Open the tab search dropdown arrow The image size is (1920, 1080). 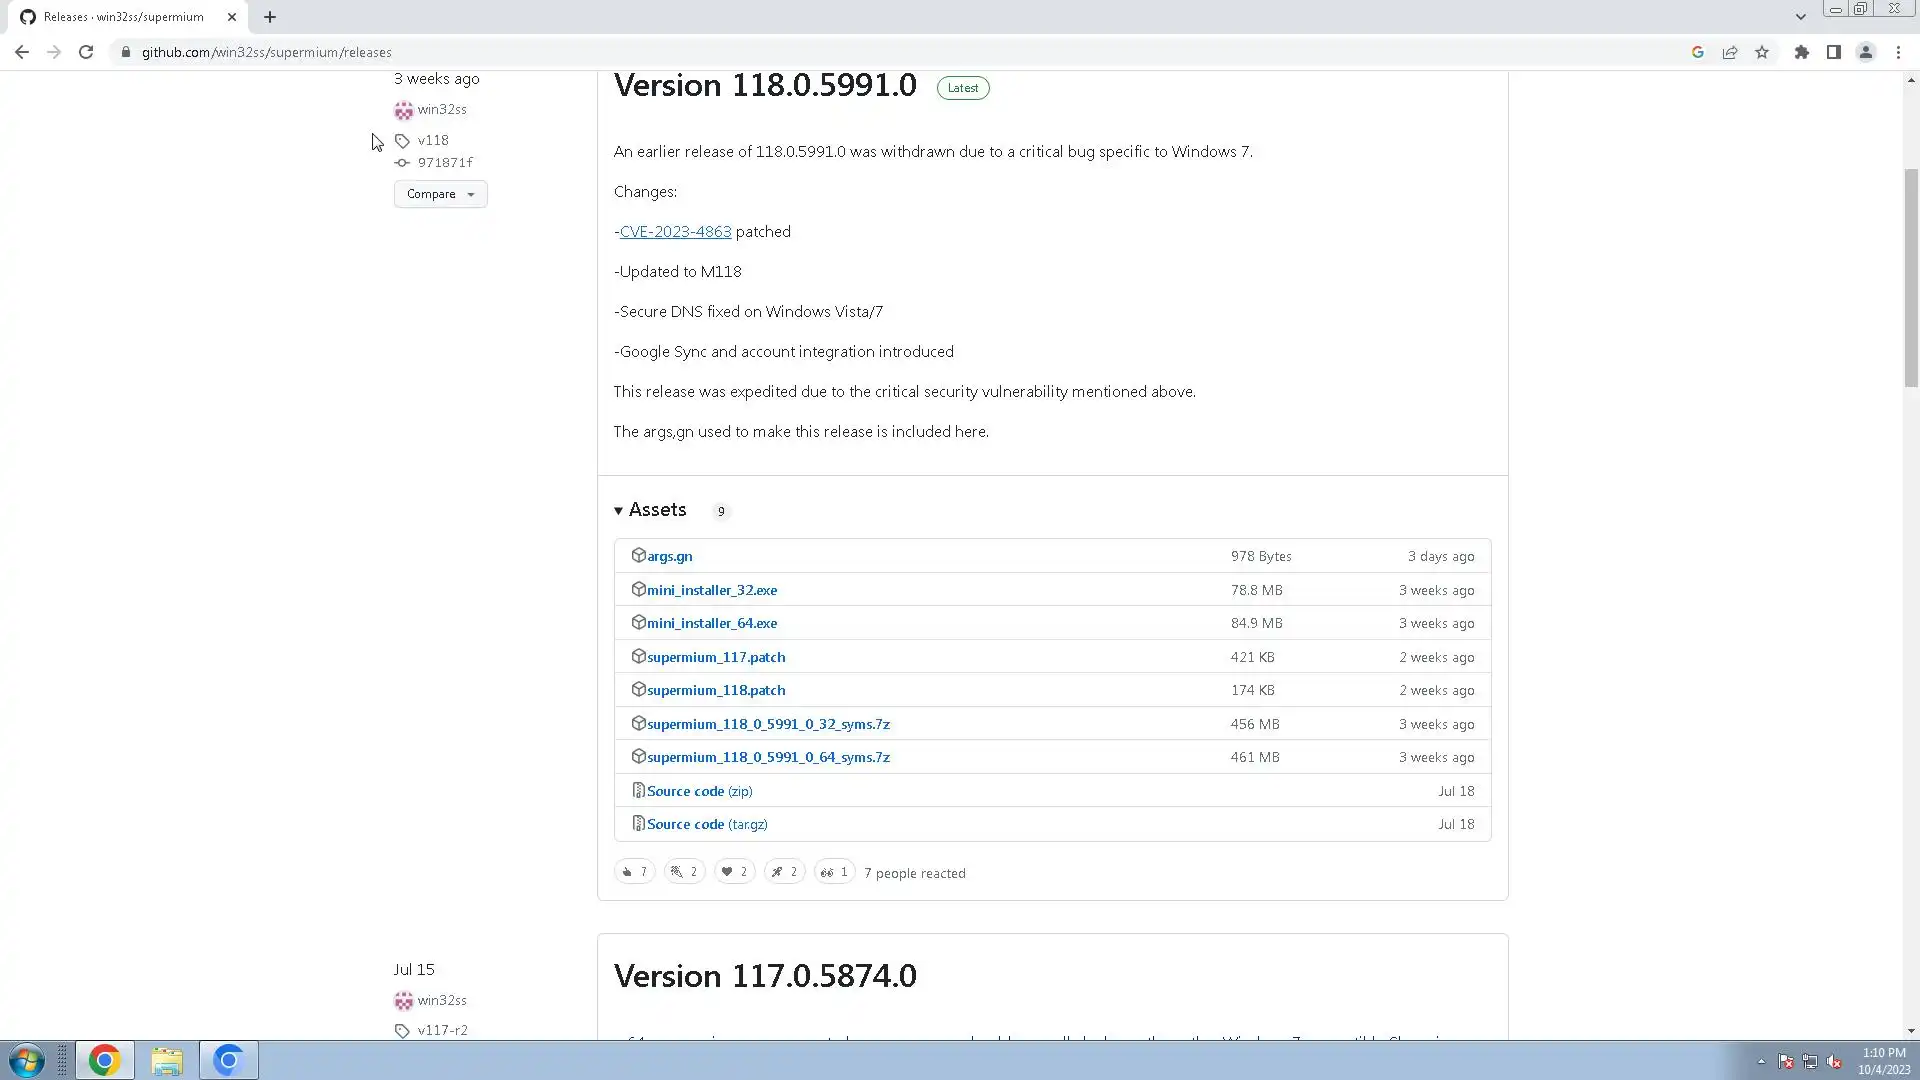pos(1800,17)
